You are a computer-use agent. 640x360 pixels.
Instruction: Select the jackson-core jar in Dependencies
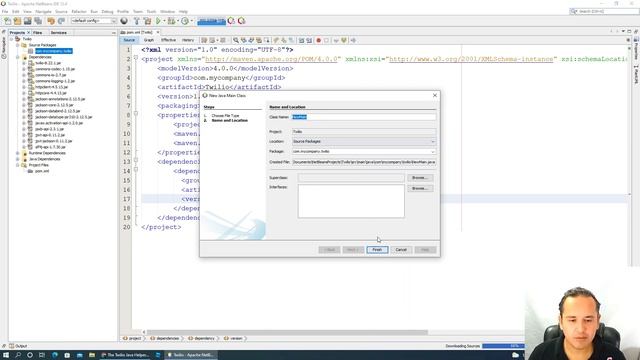pos(54,105)
